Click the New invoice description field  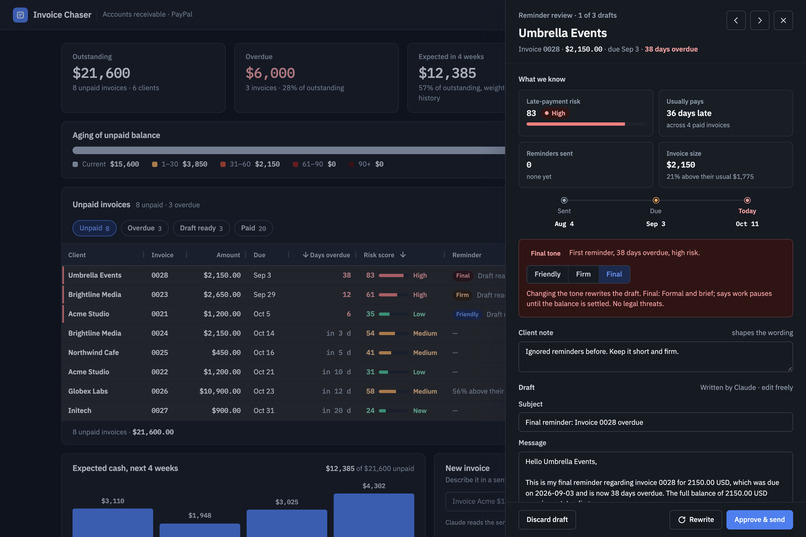pos(475,501)
